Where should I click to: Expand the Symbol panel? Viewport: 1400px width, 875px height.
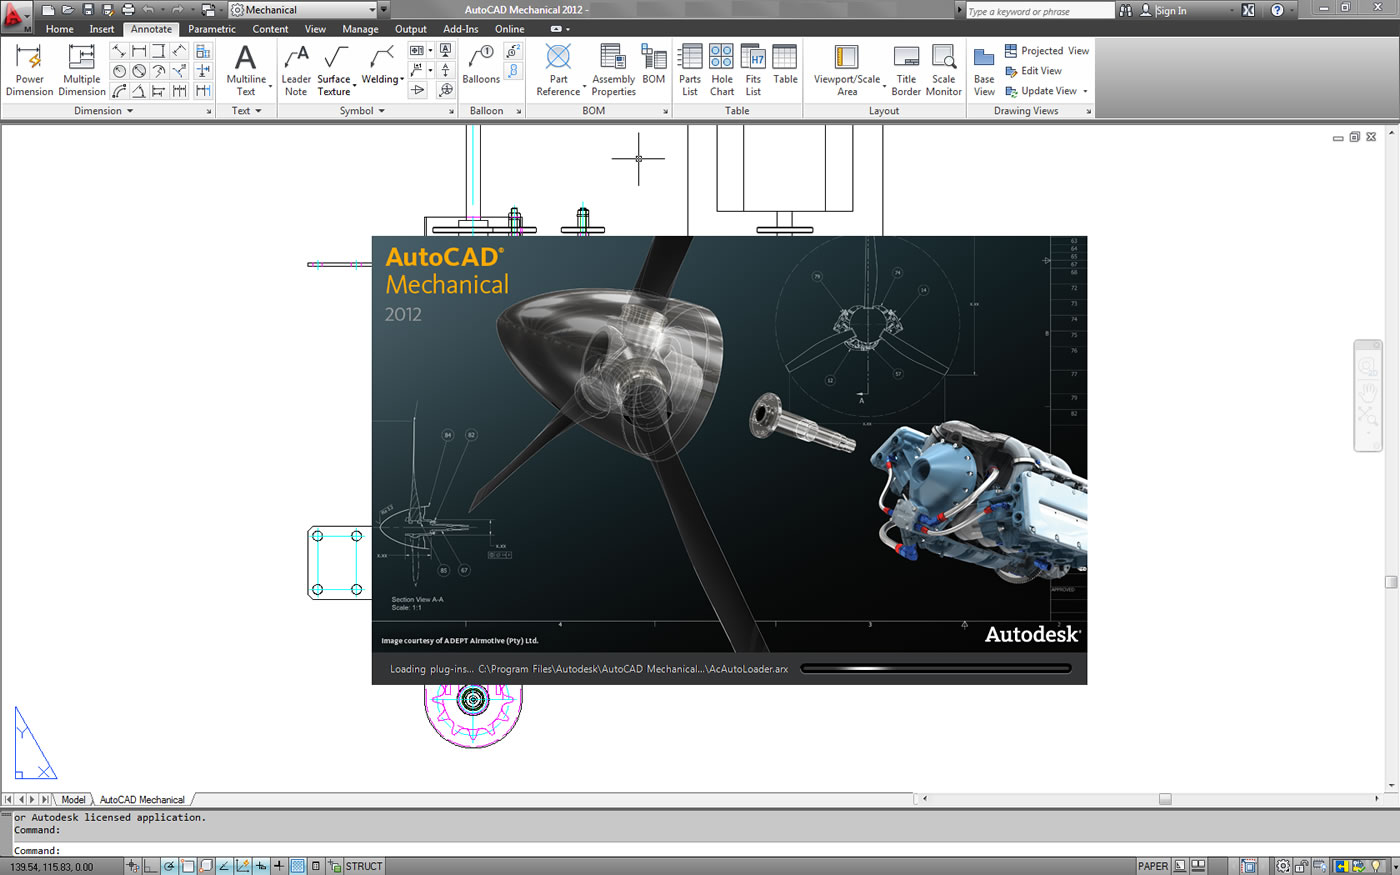(362, 111)
